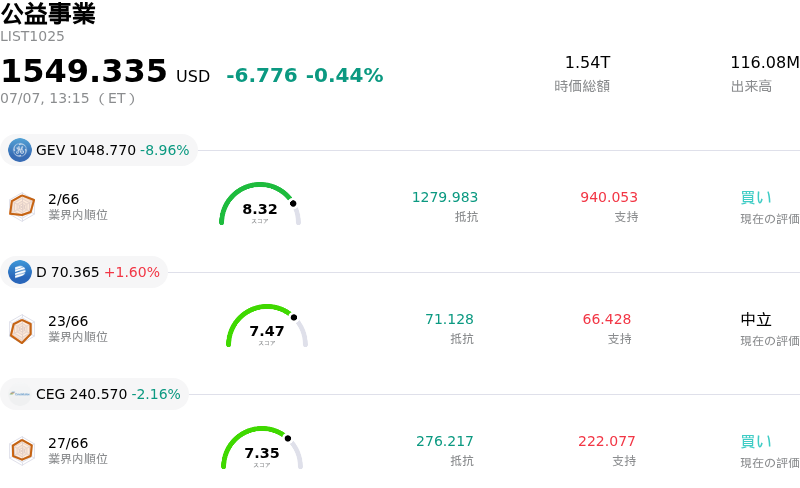Viewport: 800px width, 488px height.
Task: Select the 116.08M volume figure
Action: coord(765,63)
